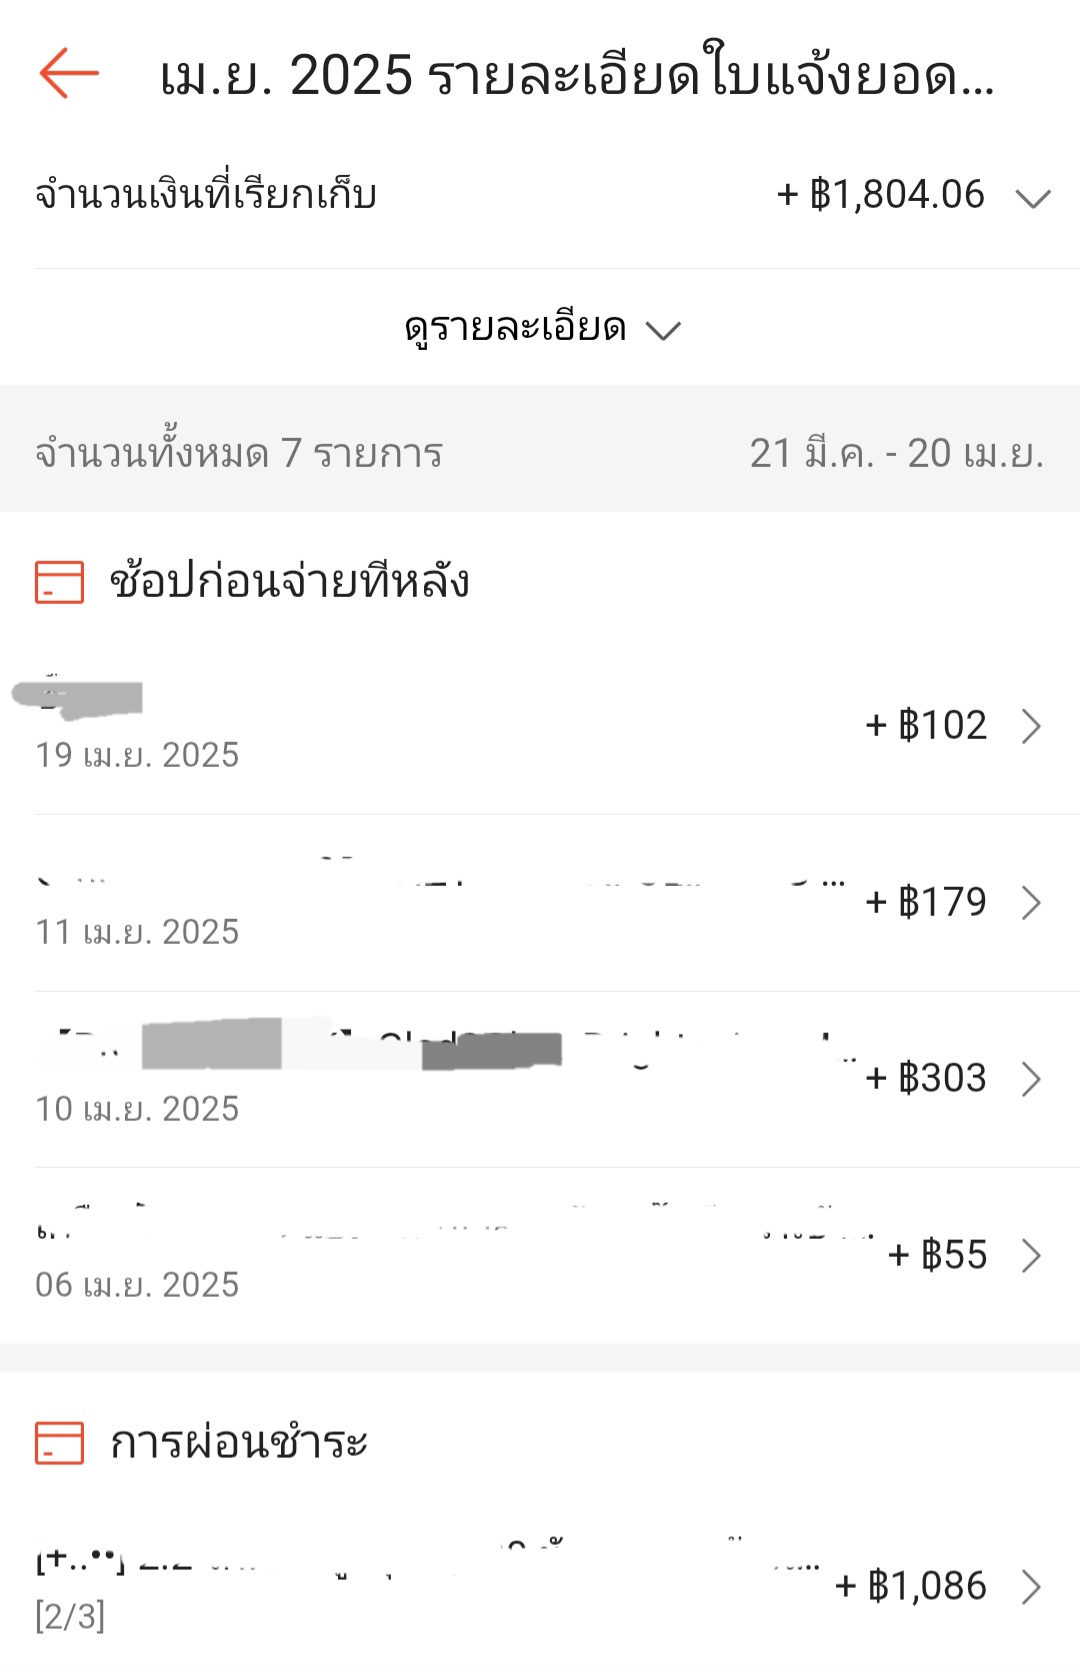Open the ฿1,086 installment arrow
This screenshot has height=1666, width=1080.
click(1031, 1587)
